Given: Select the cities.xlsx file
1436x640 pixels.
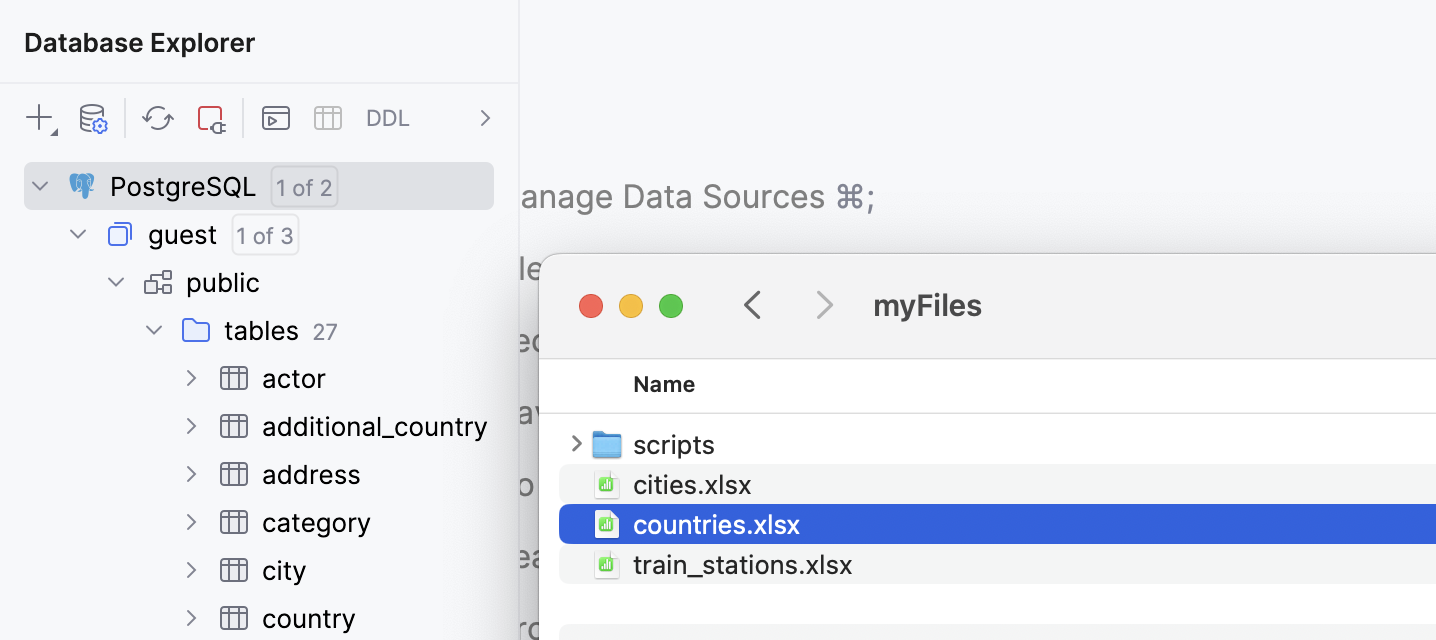Looking at the screenshot, I should click(x=692, y=484).
